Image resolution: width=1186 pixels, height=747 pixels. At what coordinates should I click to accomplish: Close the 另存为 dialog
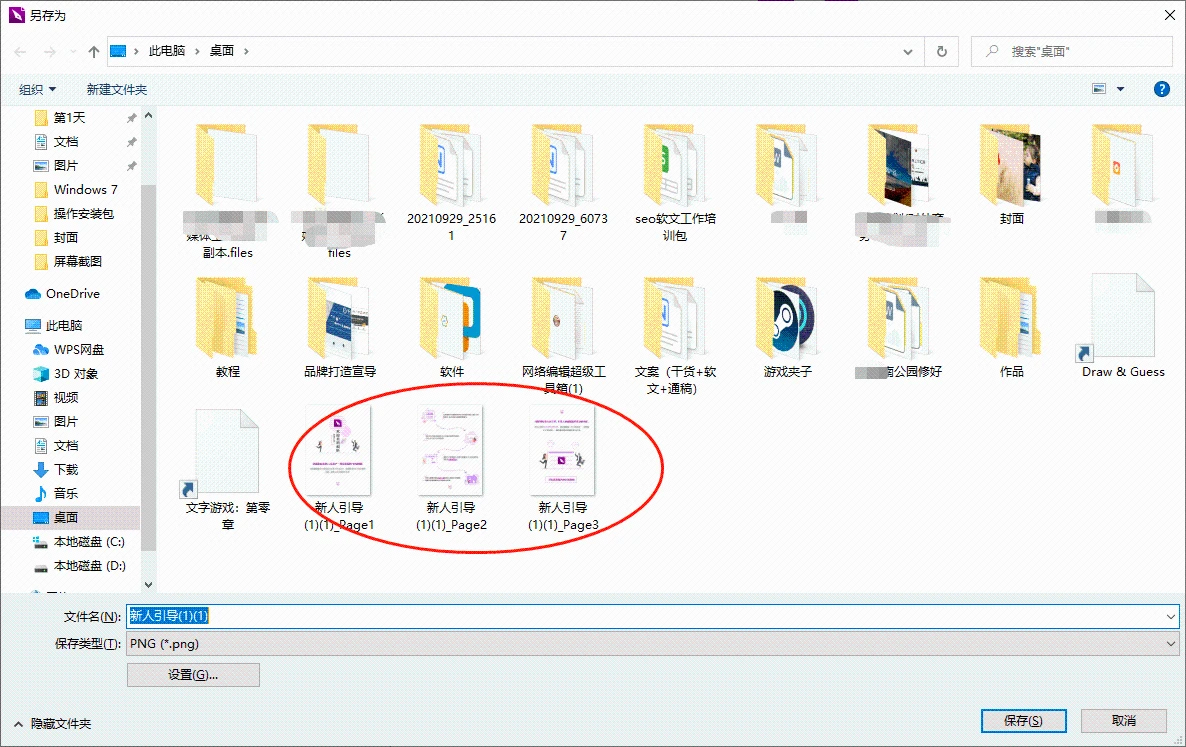click(x=1169, y=14)
